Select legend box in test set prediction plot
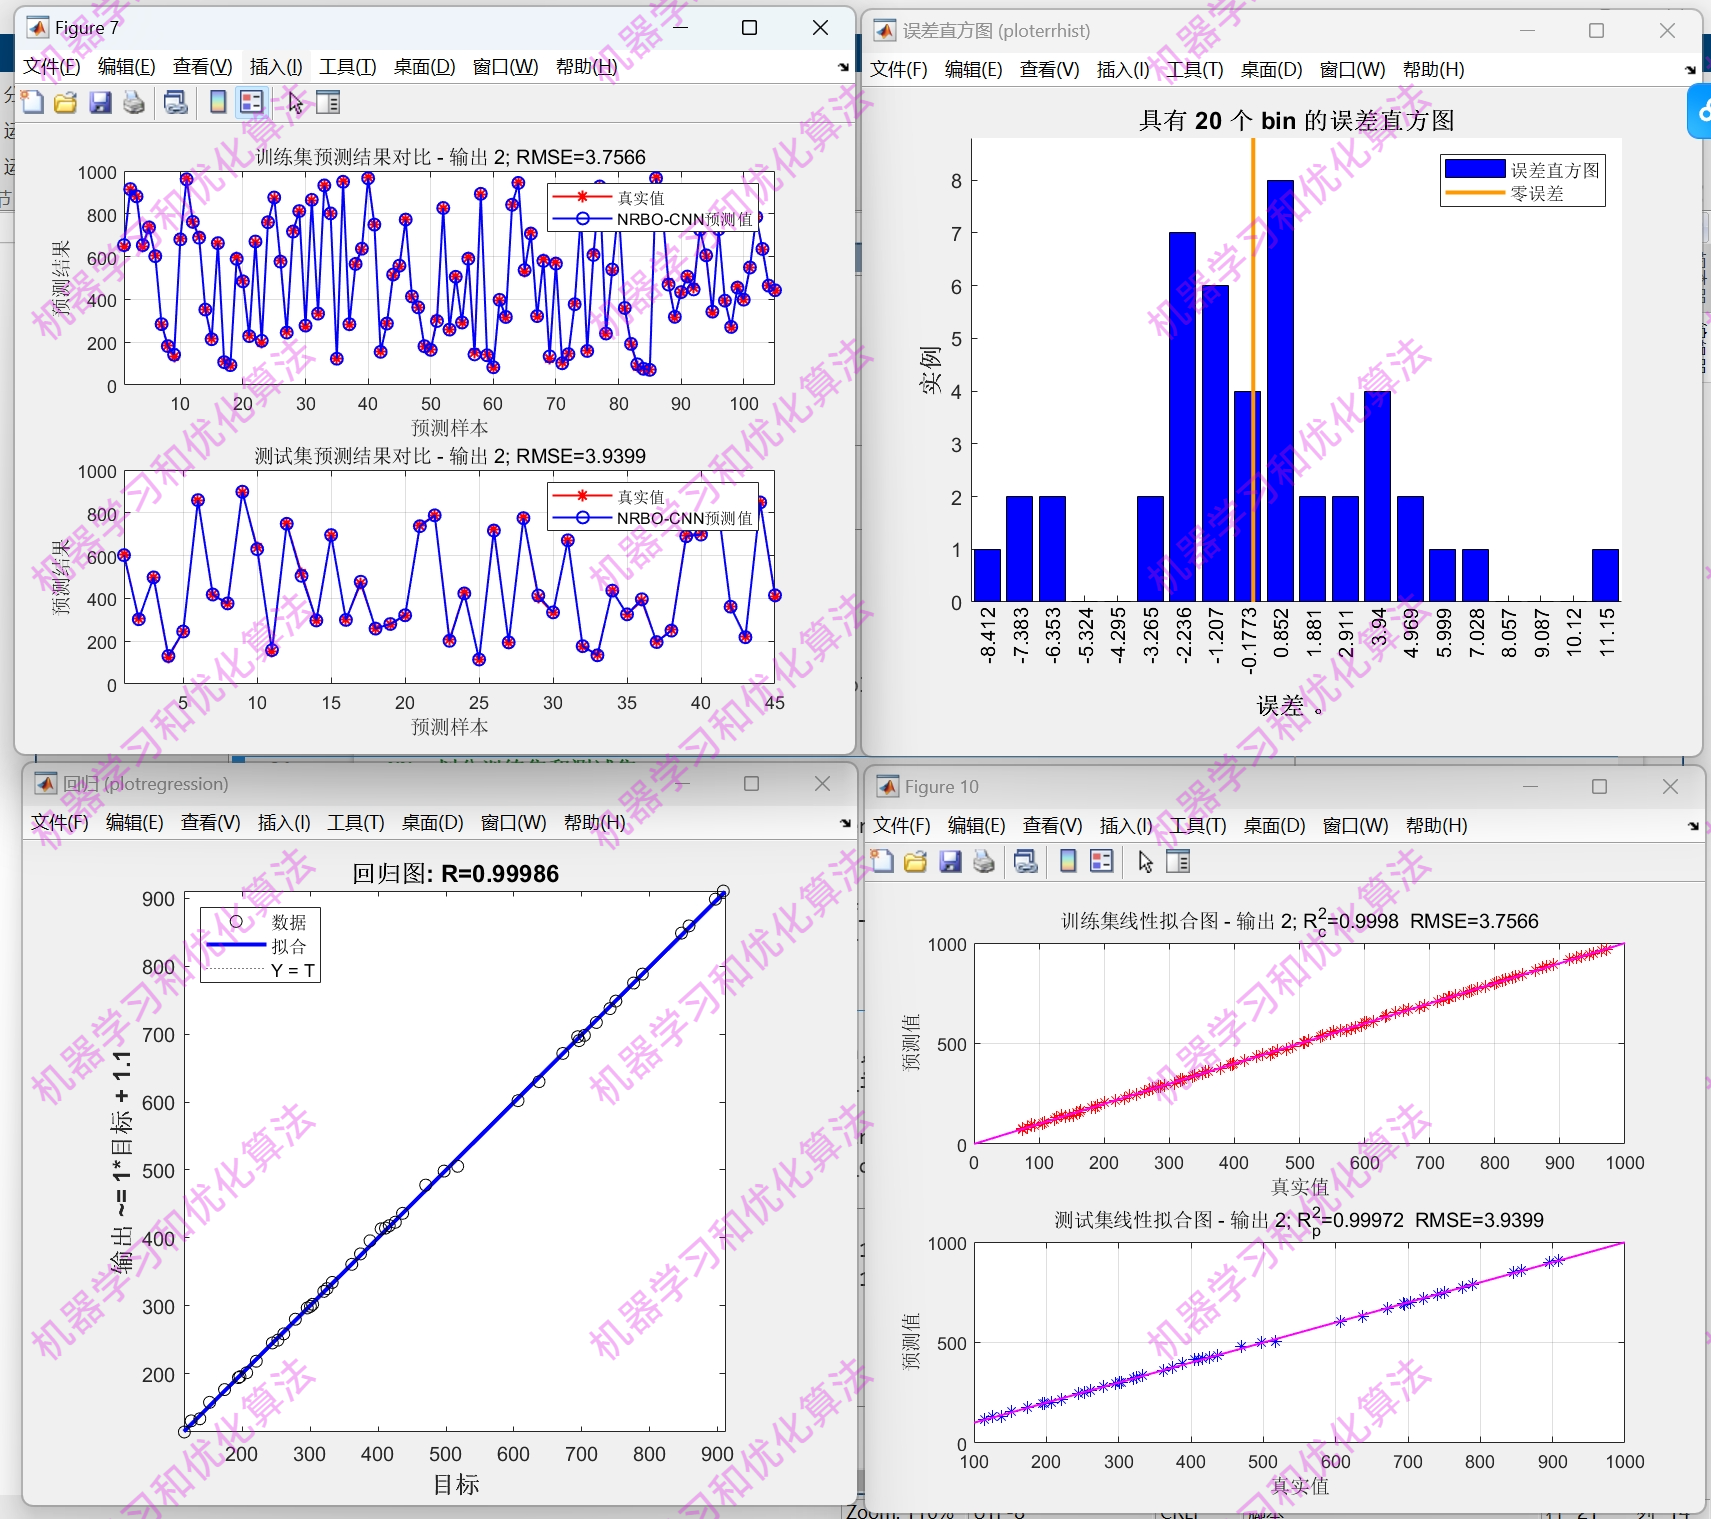Viewport: 1711px width, 1519px height. point(653,507)
